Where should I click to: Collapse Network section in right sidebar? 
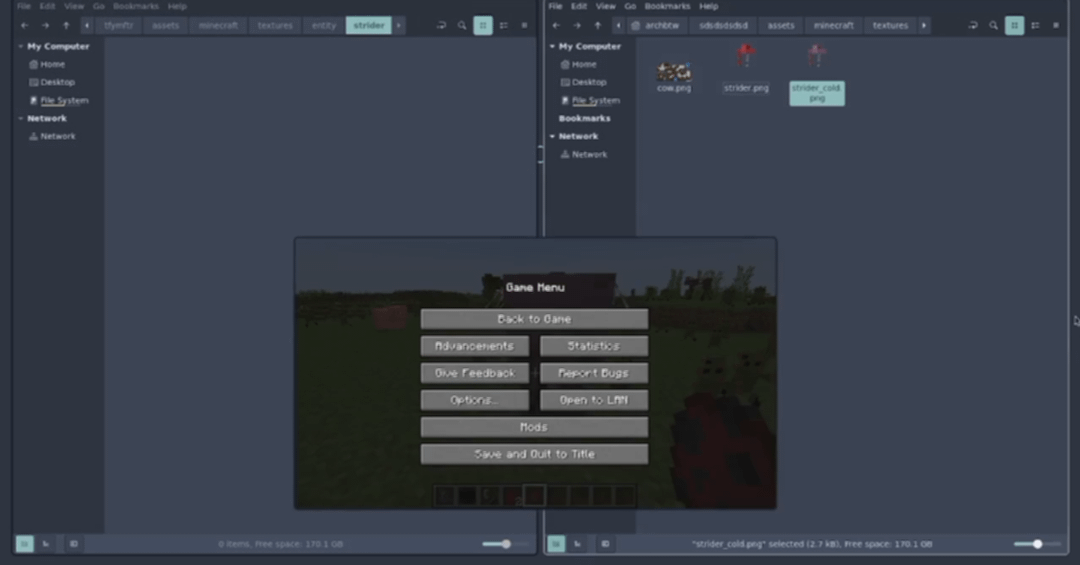[552, 136]
